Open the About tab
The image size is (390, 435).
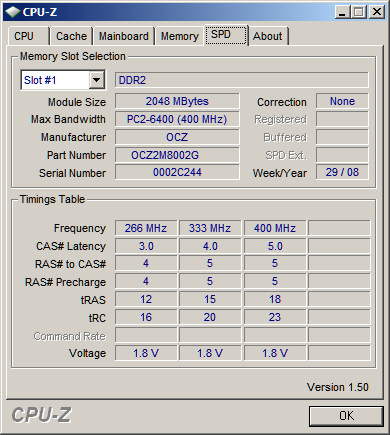tap(268, 36)
